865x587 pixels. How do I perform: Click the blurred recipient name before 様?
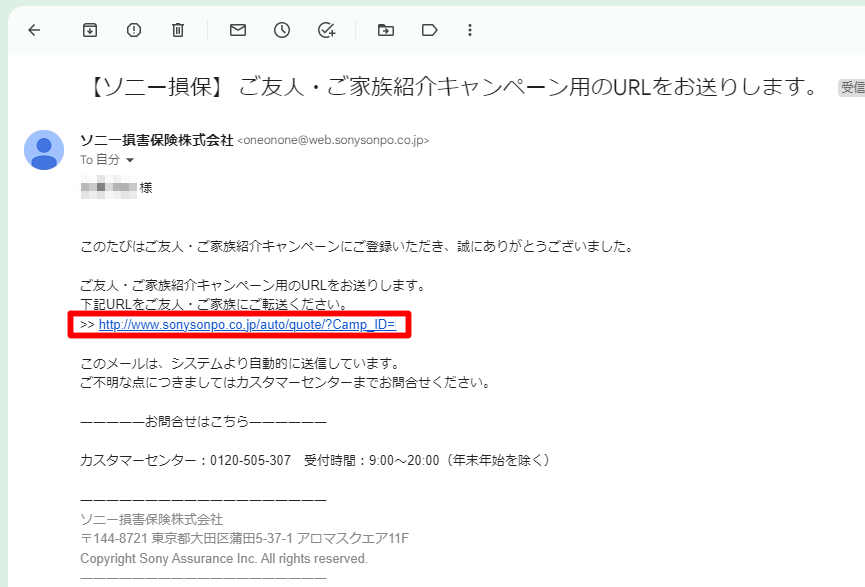108,187
